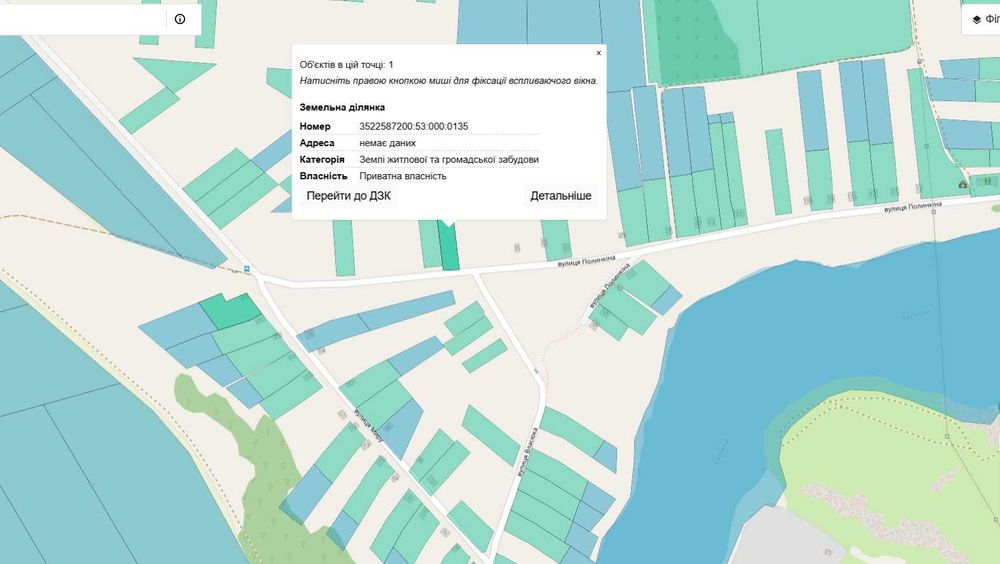Click the Земельна ділянка popup heading
The image size is (1000, 564).
(x=342, y=107)
